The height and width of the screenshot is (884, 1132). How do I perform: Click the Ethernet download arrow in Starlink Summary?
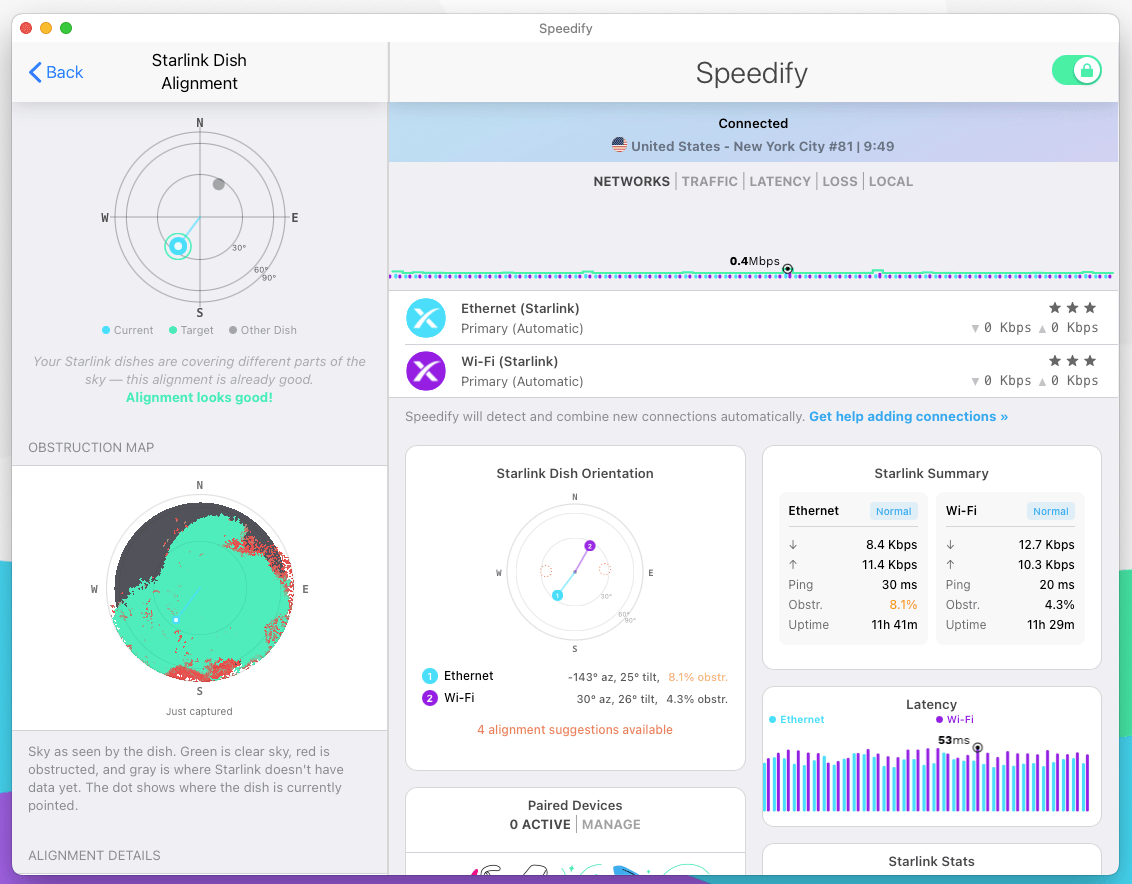(x=793, y=545)
